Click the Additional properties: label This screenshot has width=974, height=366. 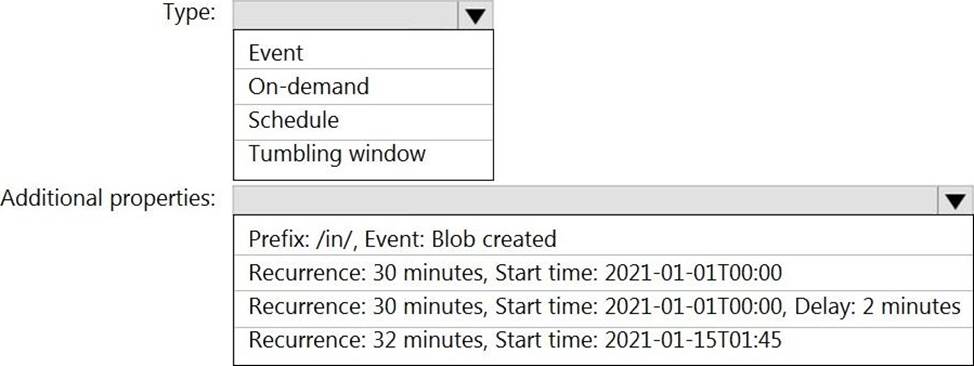pyautogui.click(x=109, y=199)
